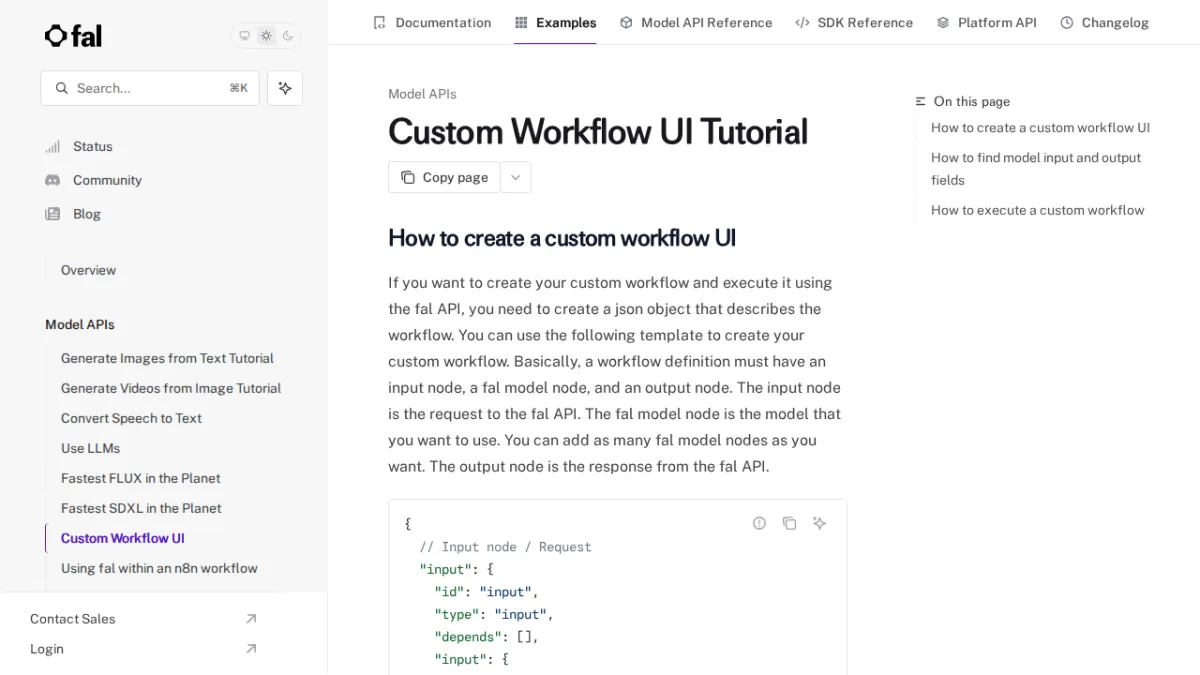Switch to system theme mode icon
Image resolution: width=1200 pixels, height=675 pixels.
pyautogui.click(x=245, y=36)
